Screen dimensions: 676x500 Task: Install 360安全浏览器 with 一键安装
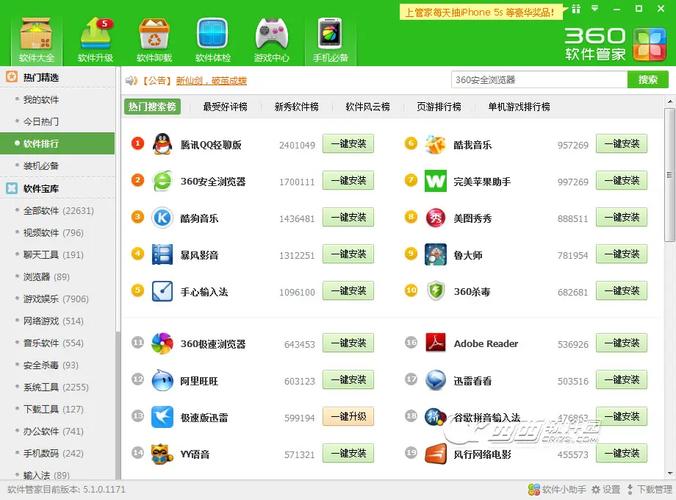[347, 181]
